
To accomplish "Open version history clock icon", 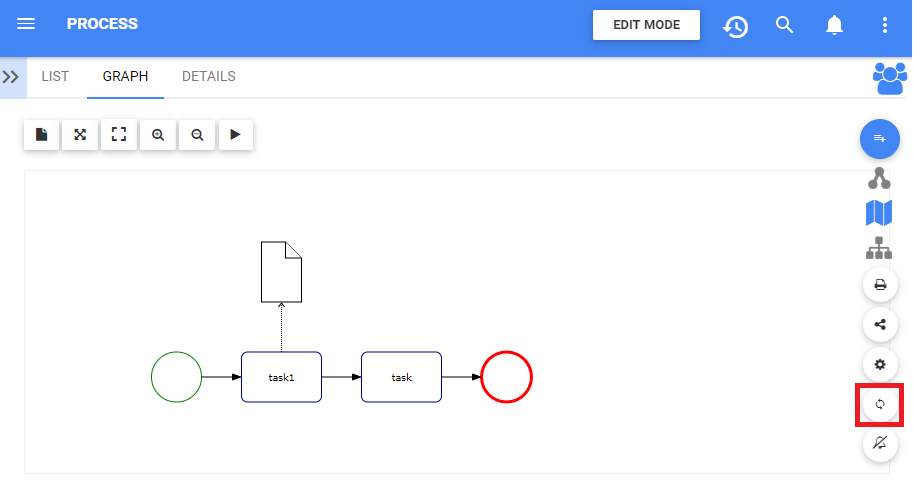I will pyautogui.click(x=736, y=26).
